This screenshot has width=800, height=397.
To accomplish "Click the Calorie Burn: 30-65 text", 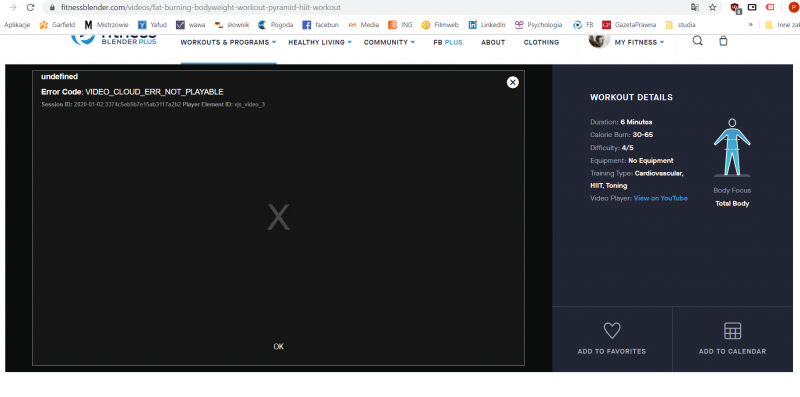I will point(621,135).
